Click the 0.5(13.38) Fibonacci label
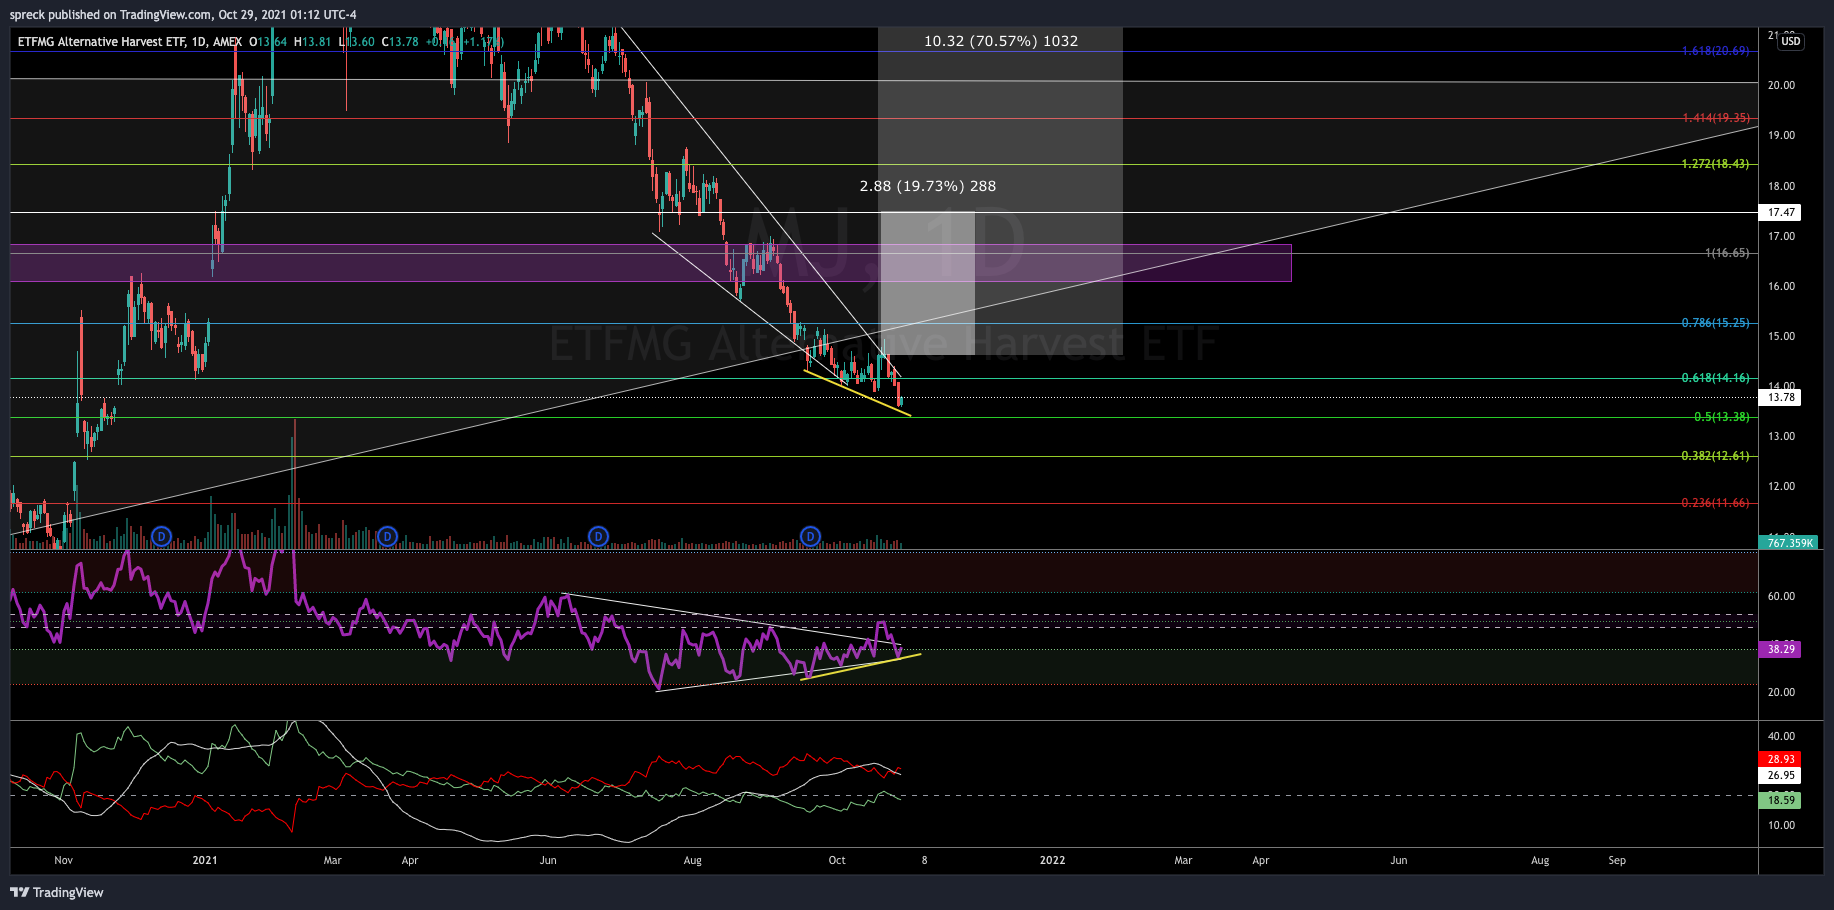The image size is (1834, 910). point(1721,417)
